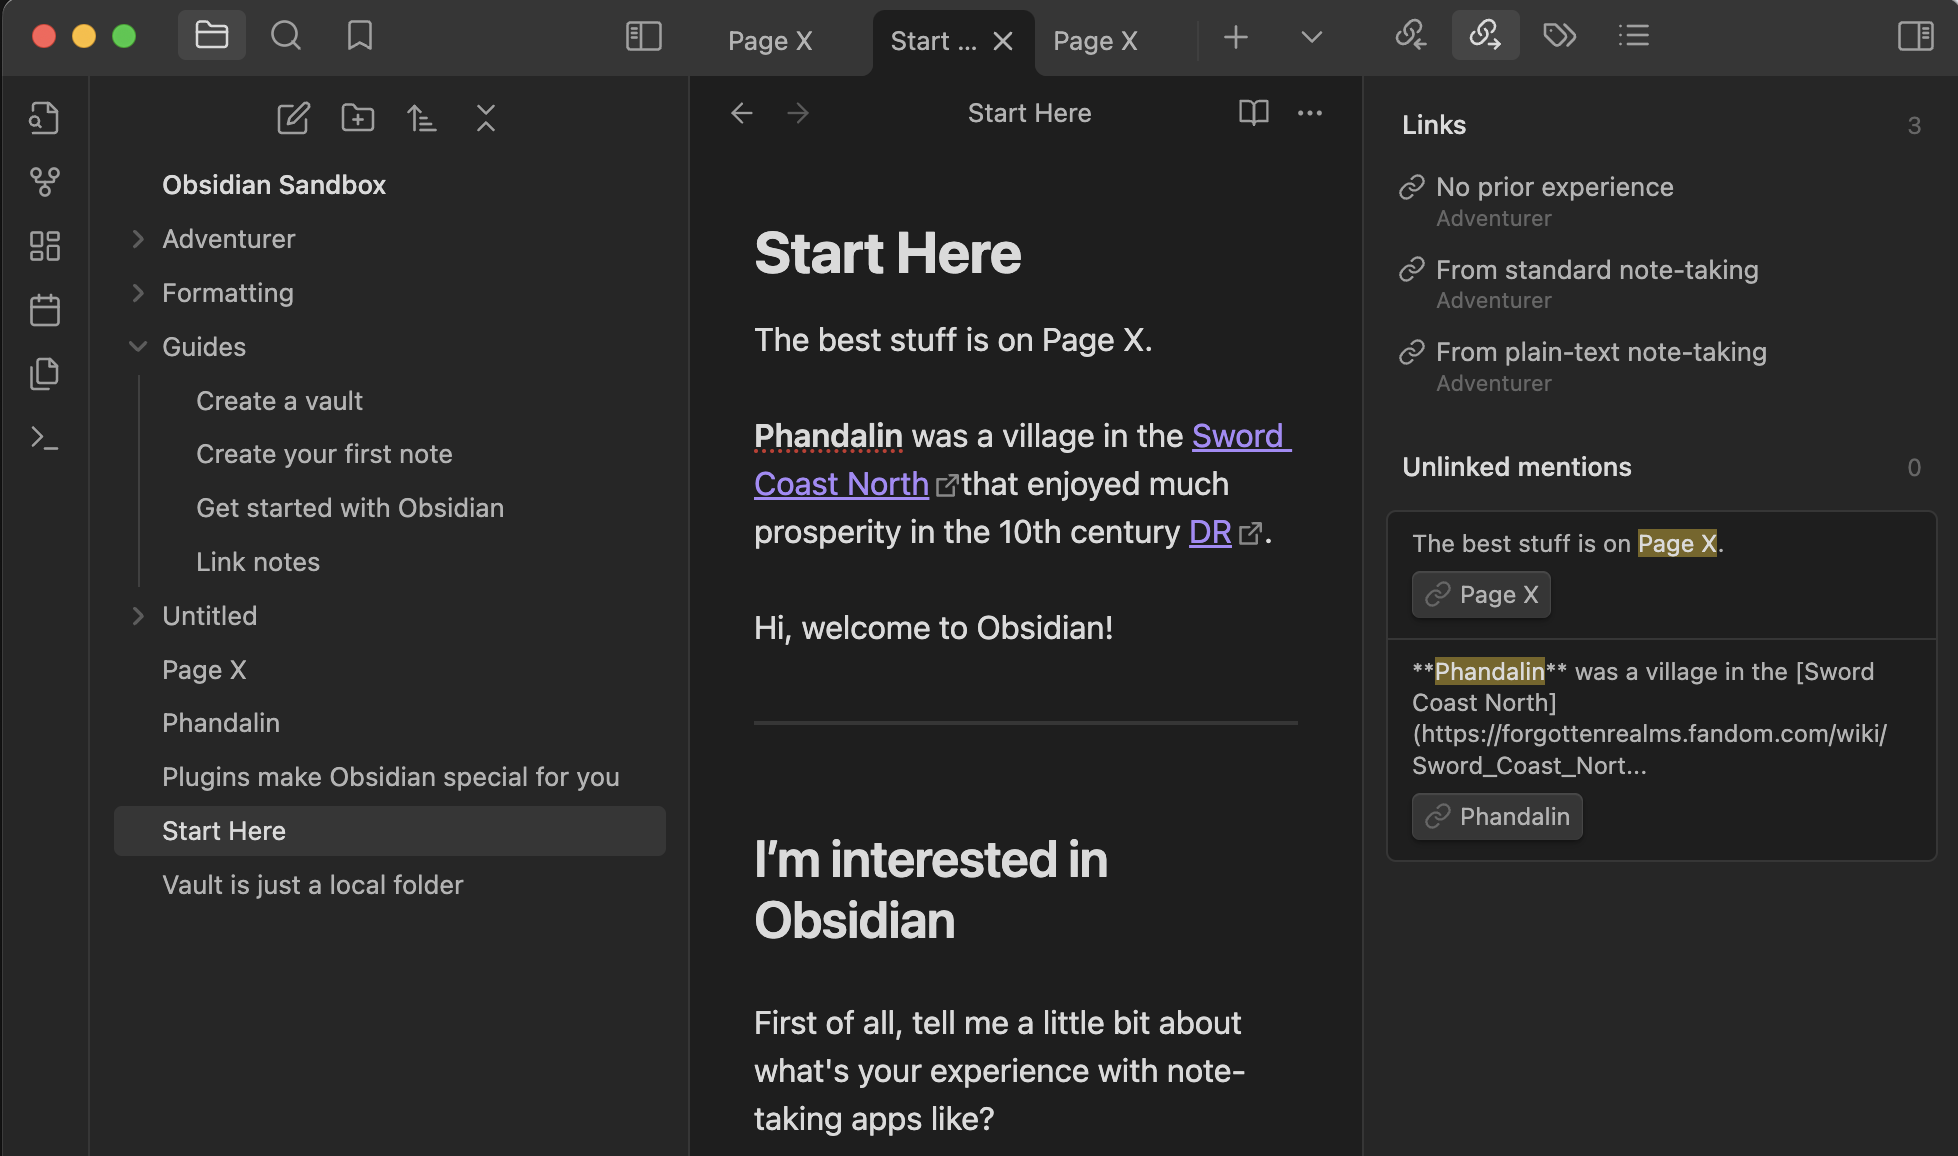Navigate back arrow in note header

tap(741, 113)
